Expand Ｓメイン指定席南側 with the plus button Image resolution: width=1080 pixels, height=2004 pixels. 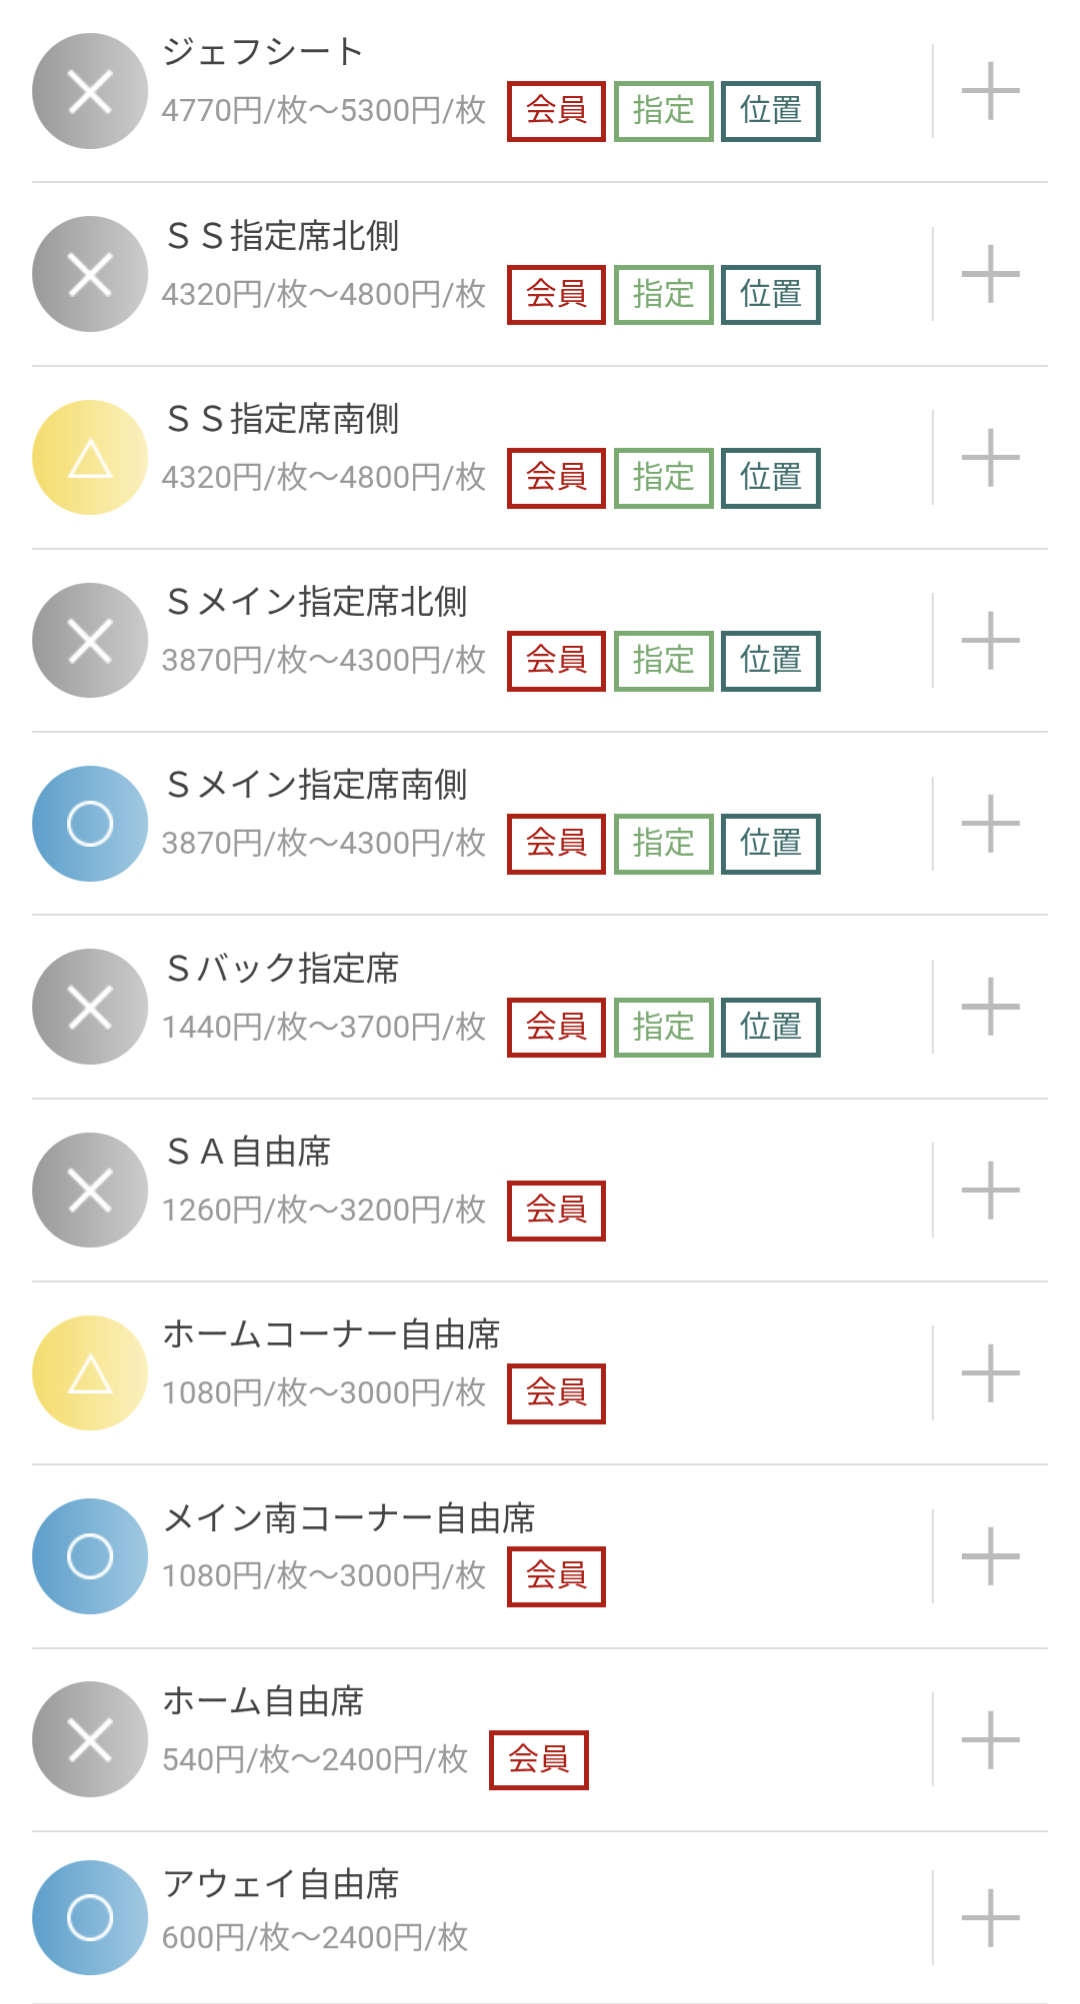990,824
